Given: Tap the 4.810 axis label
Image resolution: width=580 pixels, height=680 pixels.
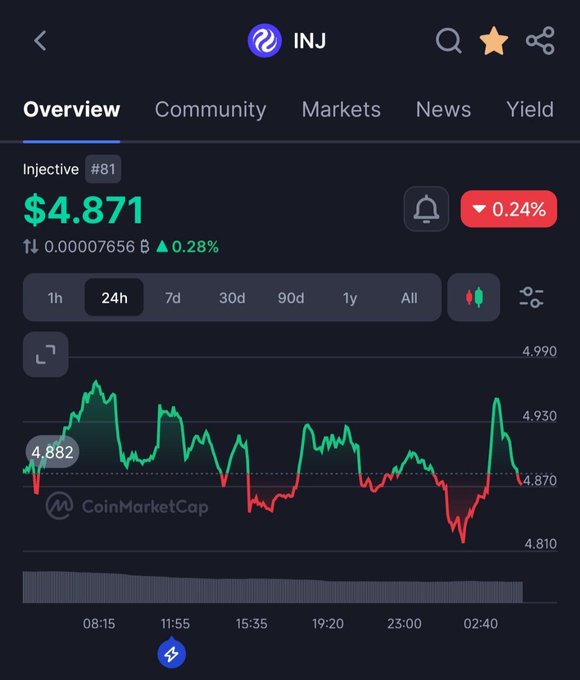Looking at the screenshot, I should coord(541,544).
